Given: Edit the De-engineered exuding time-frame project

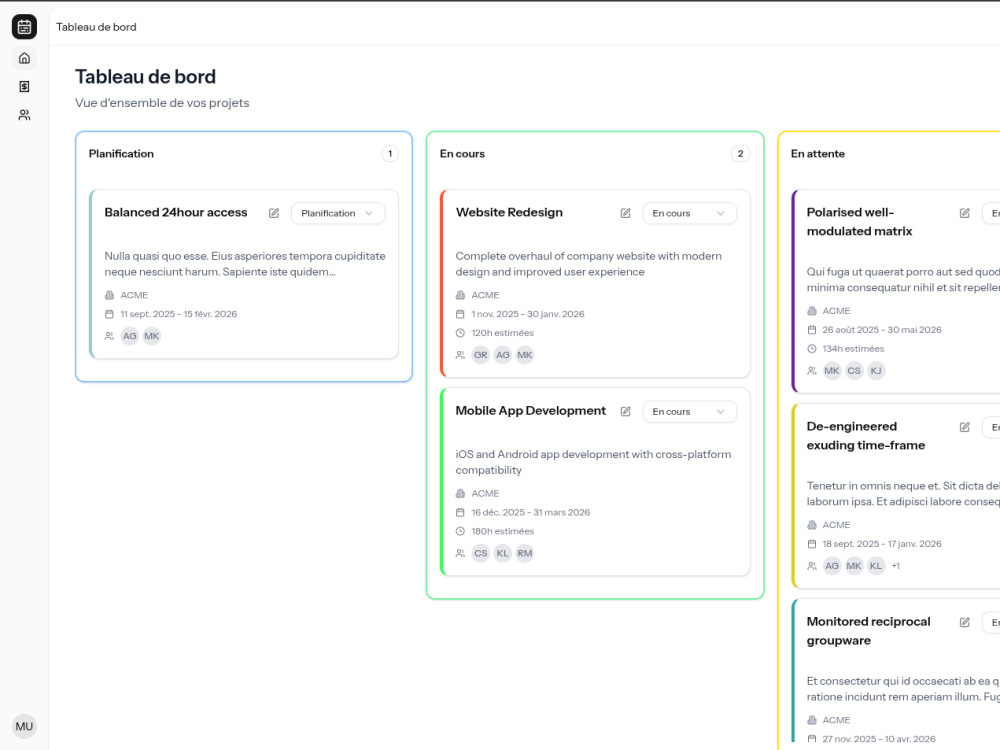Looking at the screenshot, I should [965, 427].
